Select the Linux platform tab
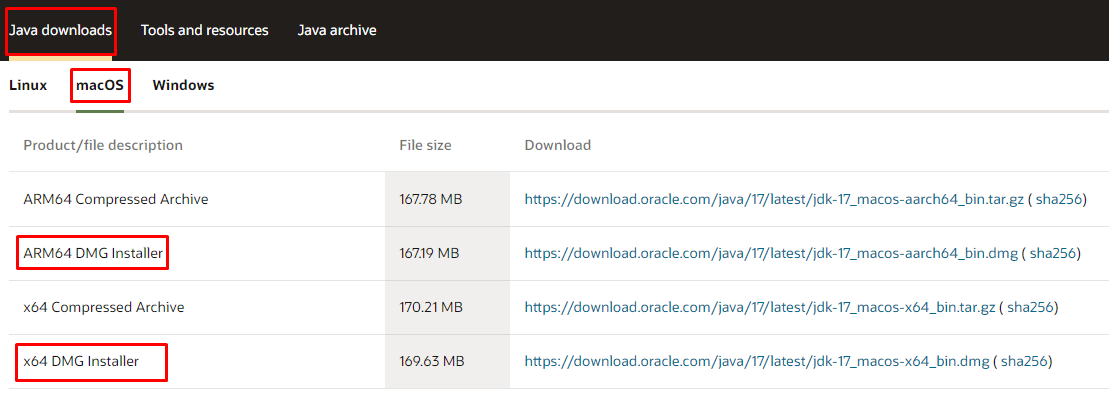Viewport: 1109px width, 414px height. tap(28, 85)
